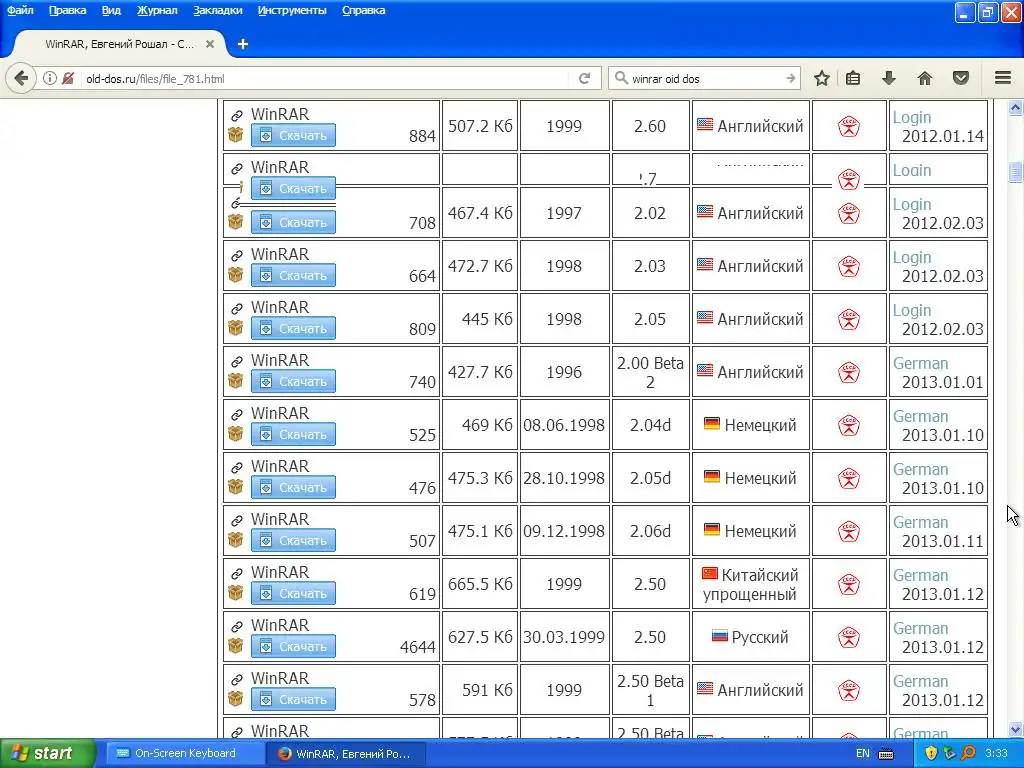This screenshot has width=1024, height=768.
Task: Open Login link dated 2012.01.14
Action: 912,118
